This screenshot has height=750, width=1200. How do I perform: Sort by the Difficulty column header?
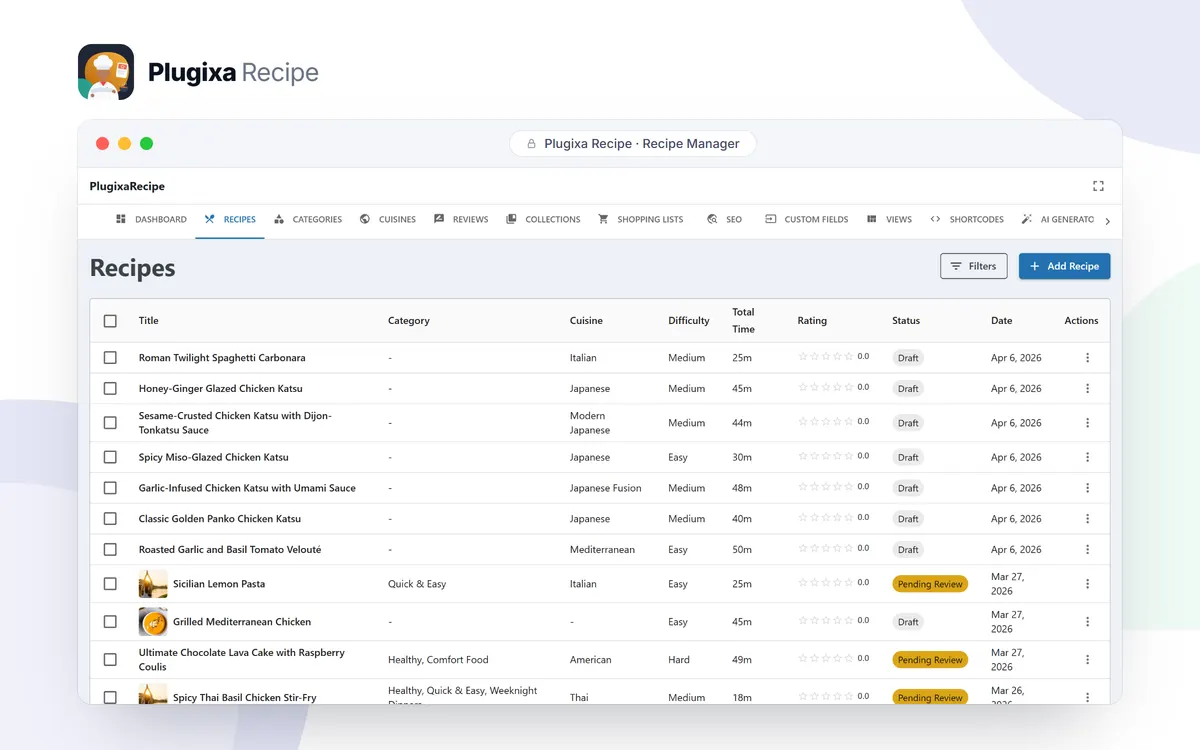[x=689, y=321]
